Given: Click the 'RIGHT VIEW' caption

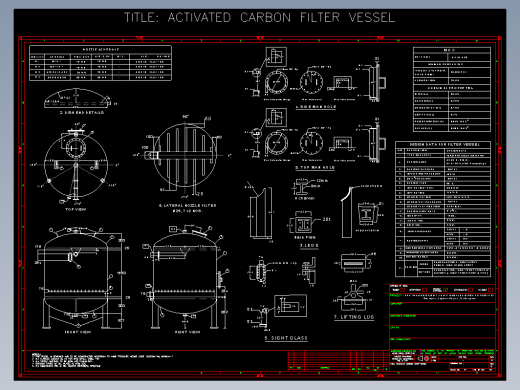Looking at the screenshot, I should point(187,332).
